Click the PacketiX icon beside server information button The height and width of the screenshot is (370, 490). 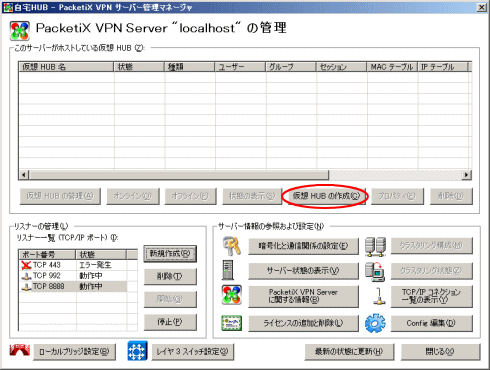[232, 295]
